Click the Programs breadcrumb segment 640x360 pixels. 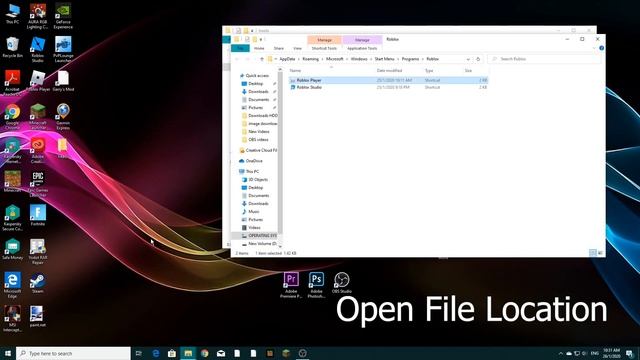pos(410,59)
